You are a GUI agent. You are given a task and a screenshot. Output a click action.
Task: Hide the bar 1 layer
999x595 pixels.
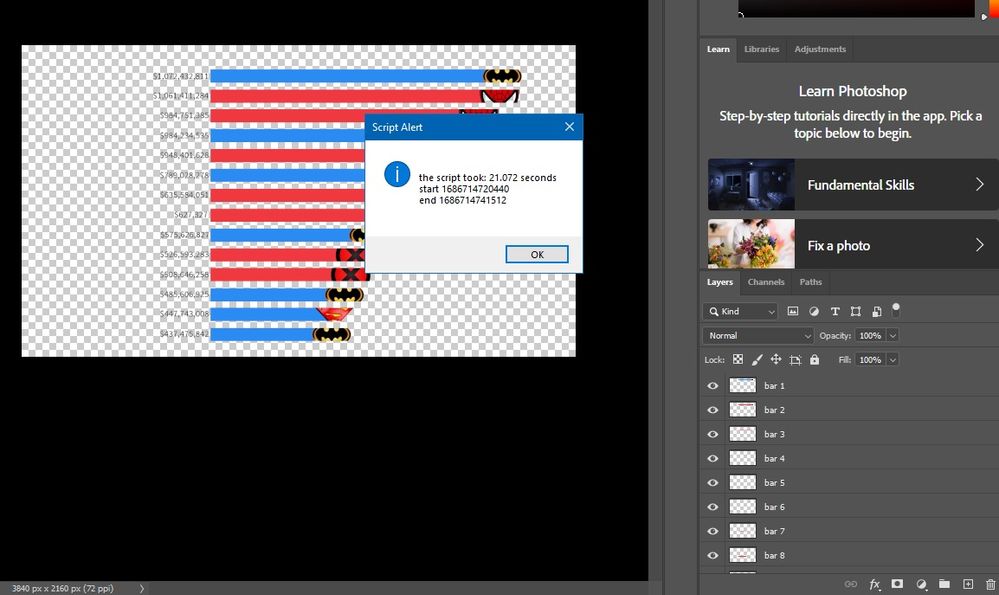pyautogui.click(x=712, y=385)
